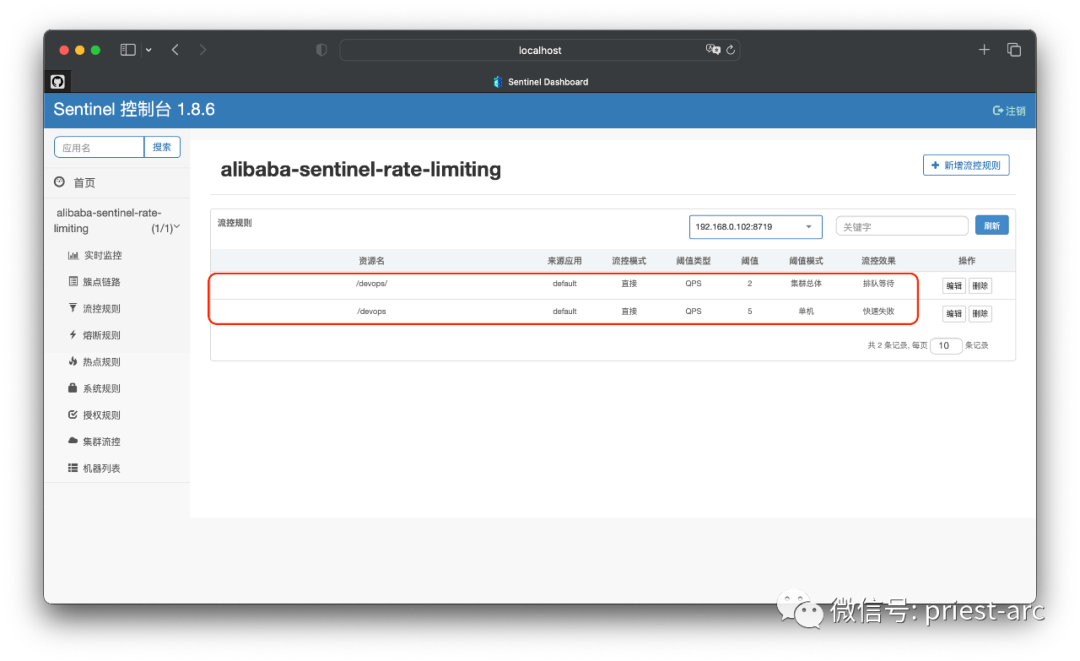Translate page using the address bar icon

click(712, 50)
